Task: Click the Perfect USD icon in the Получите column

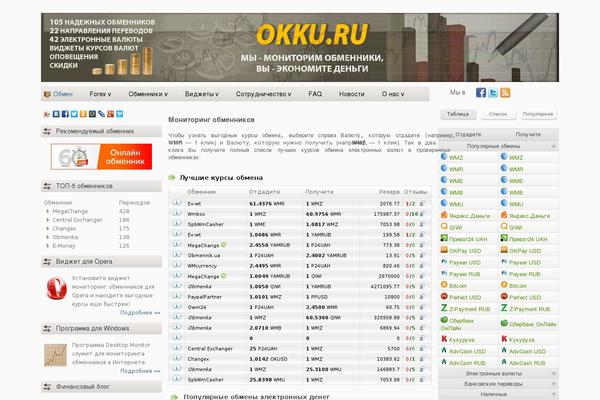Action: point(504,296)
